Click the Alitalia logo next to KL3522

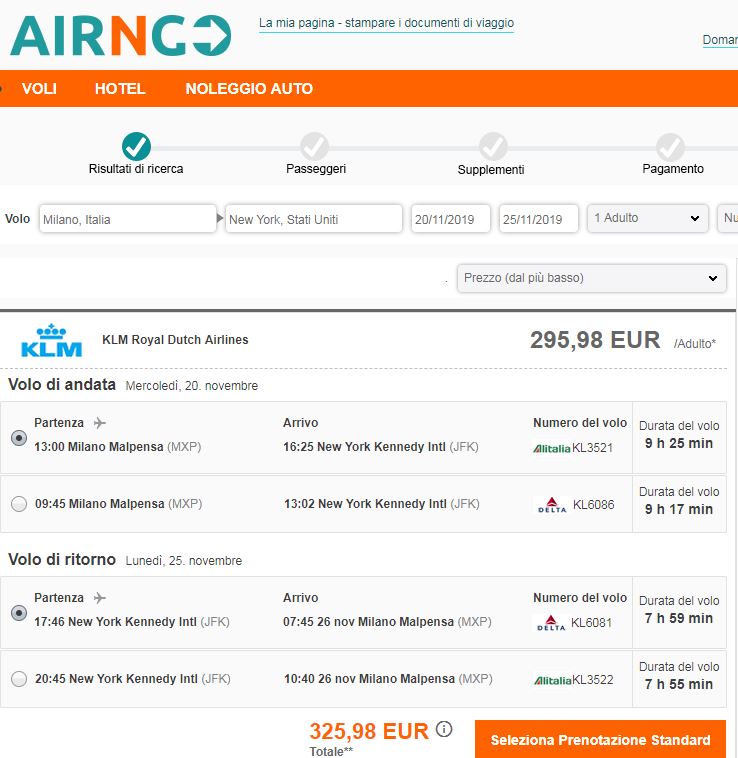[x=553, y=681]
